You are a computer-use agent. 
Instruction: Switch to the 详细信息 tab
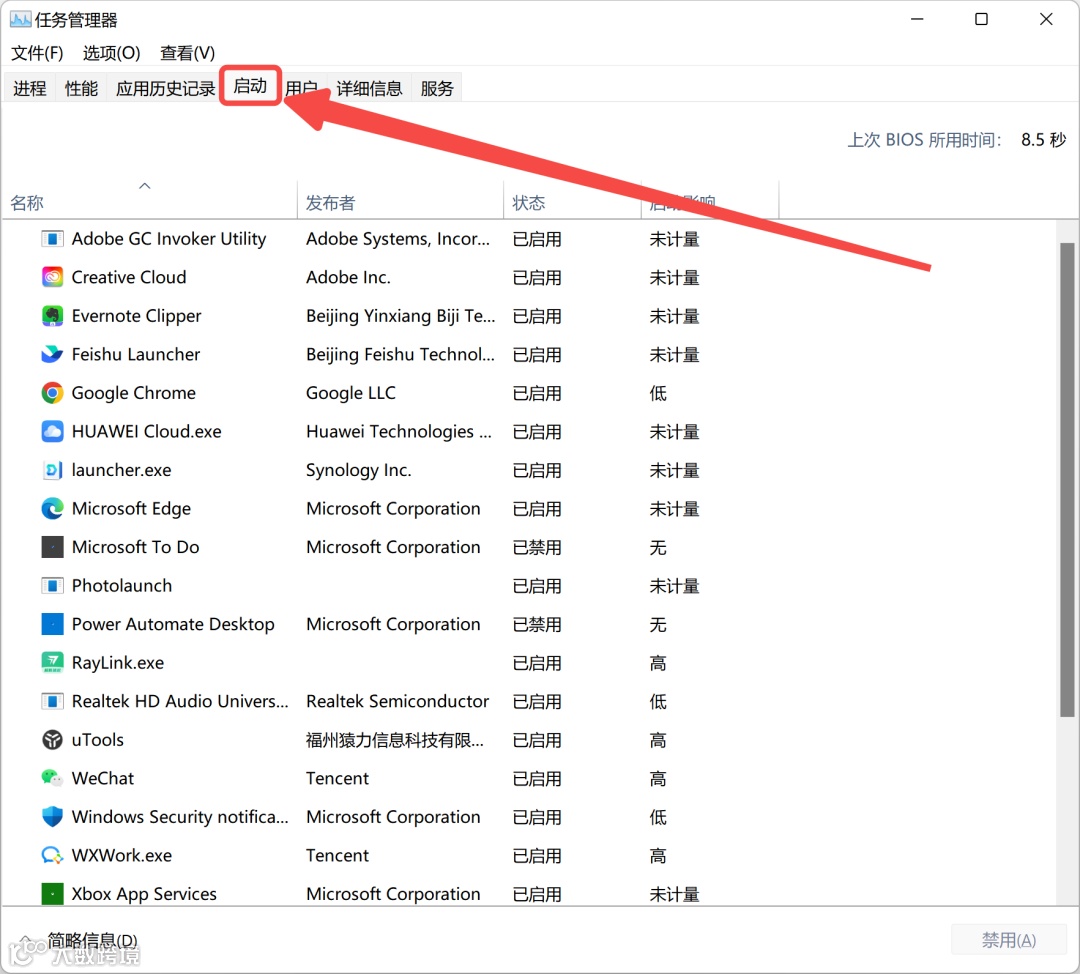click(369, 88)
